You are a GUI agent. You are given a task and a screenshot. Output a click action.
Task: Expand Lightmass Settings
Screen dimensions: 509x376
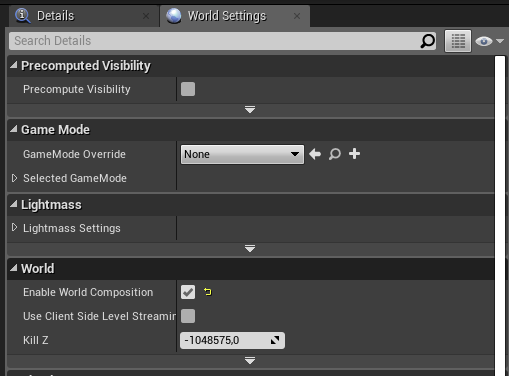(14, 228)
